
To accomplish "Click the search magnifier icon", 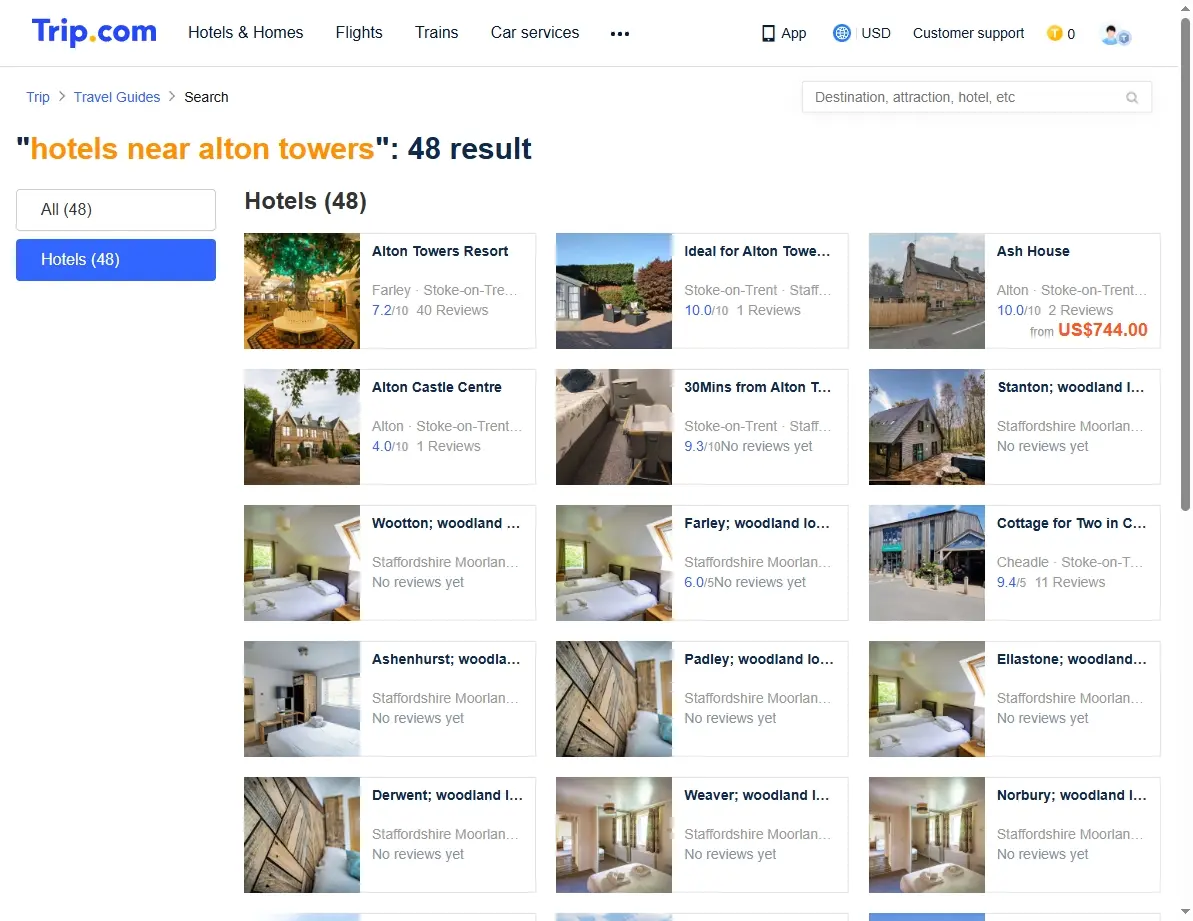I will click(1132, 97).
